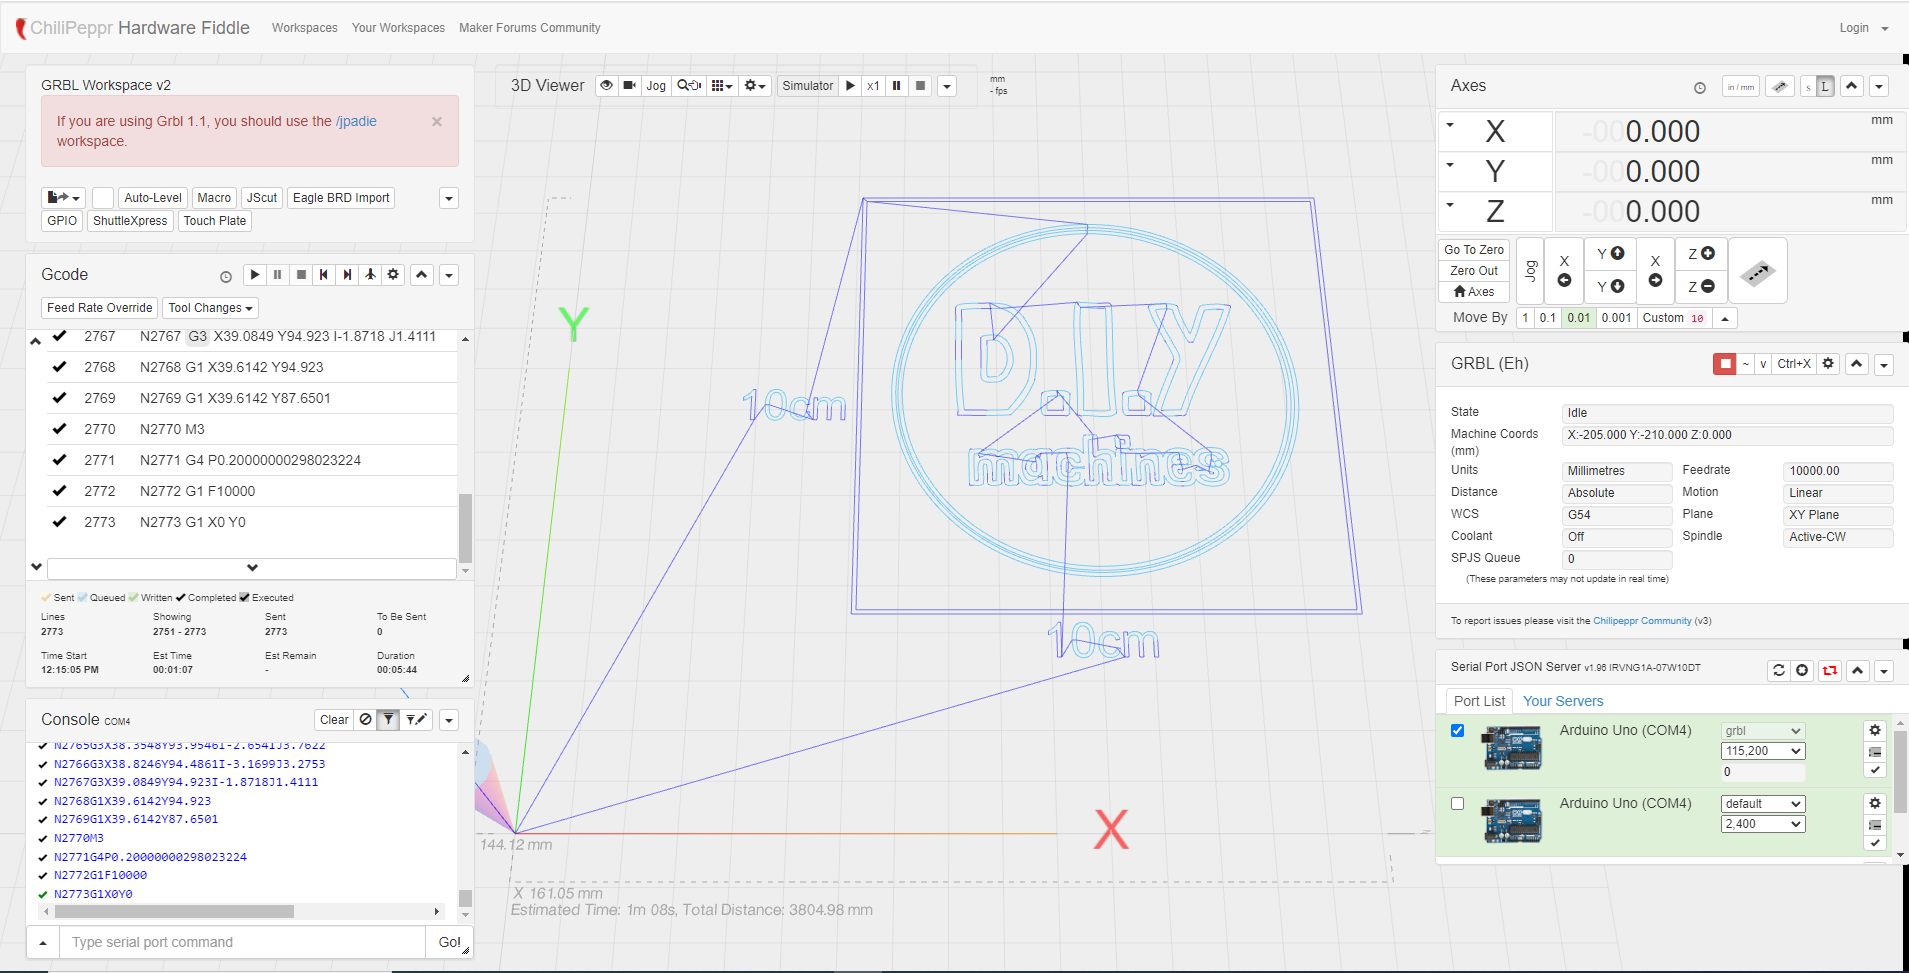Pause Gcode execution
Image resolution: width=1909 pixels, height=973 pixels.
(278, 274)
